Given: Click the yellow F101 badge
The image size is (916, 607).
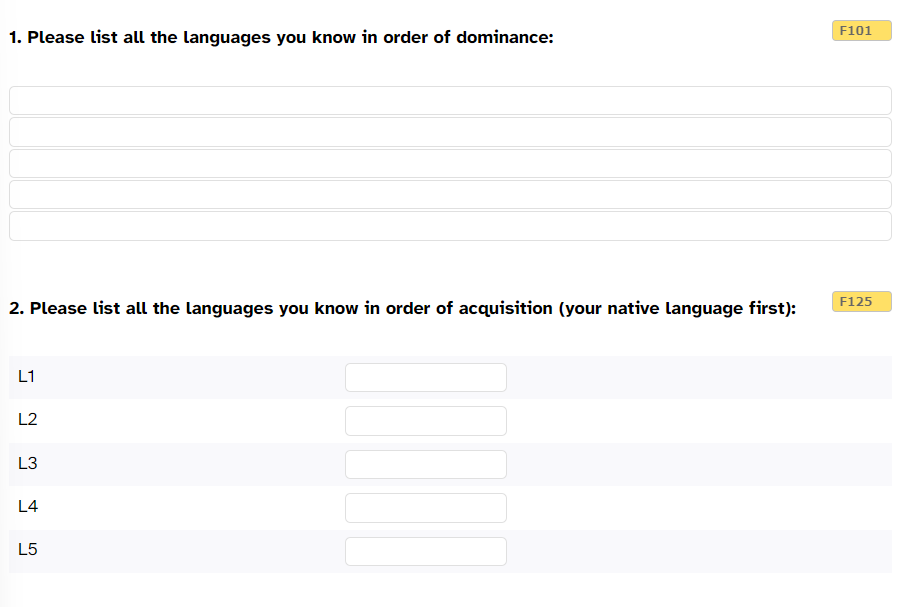Looking at the screenshot, I should point(861,30).
